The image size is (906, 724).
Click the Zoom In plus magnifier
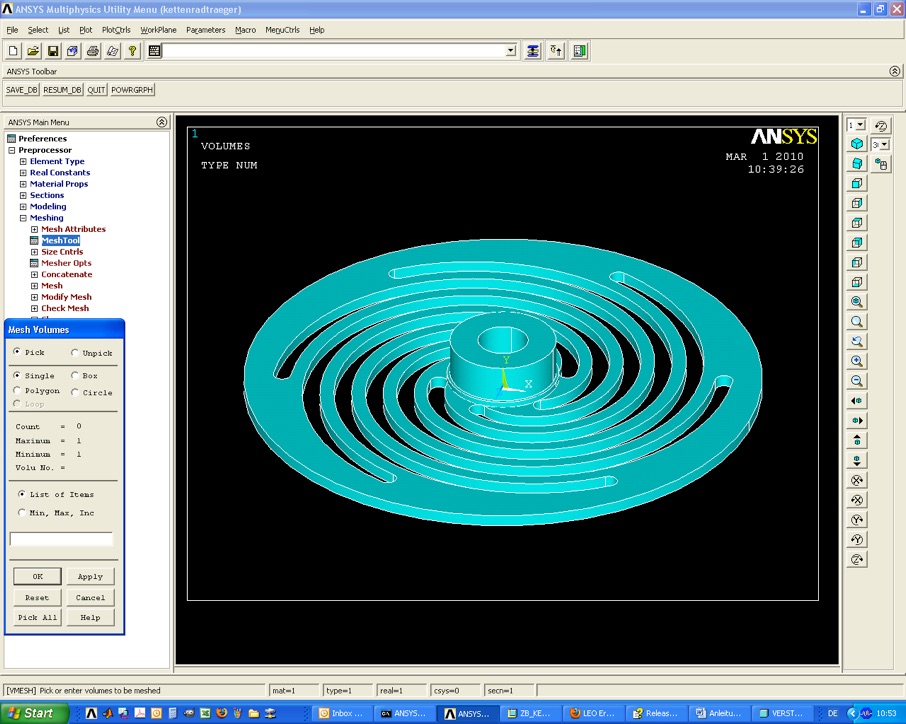tap(857, 361)
